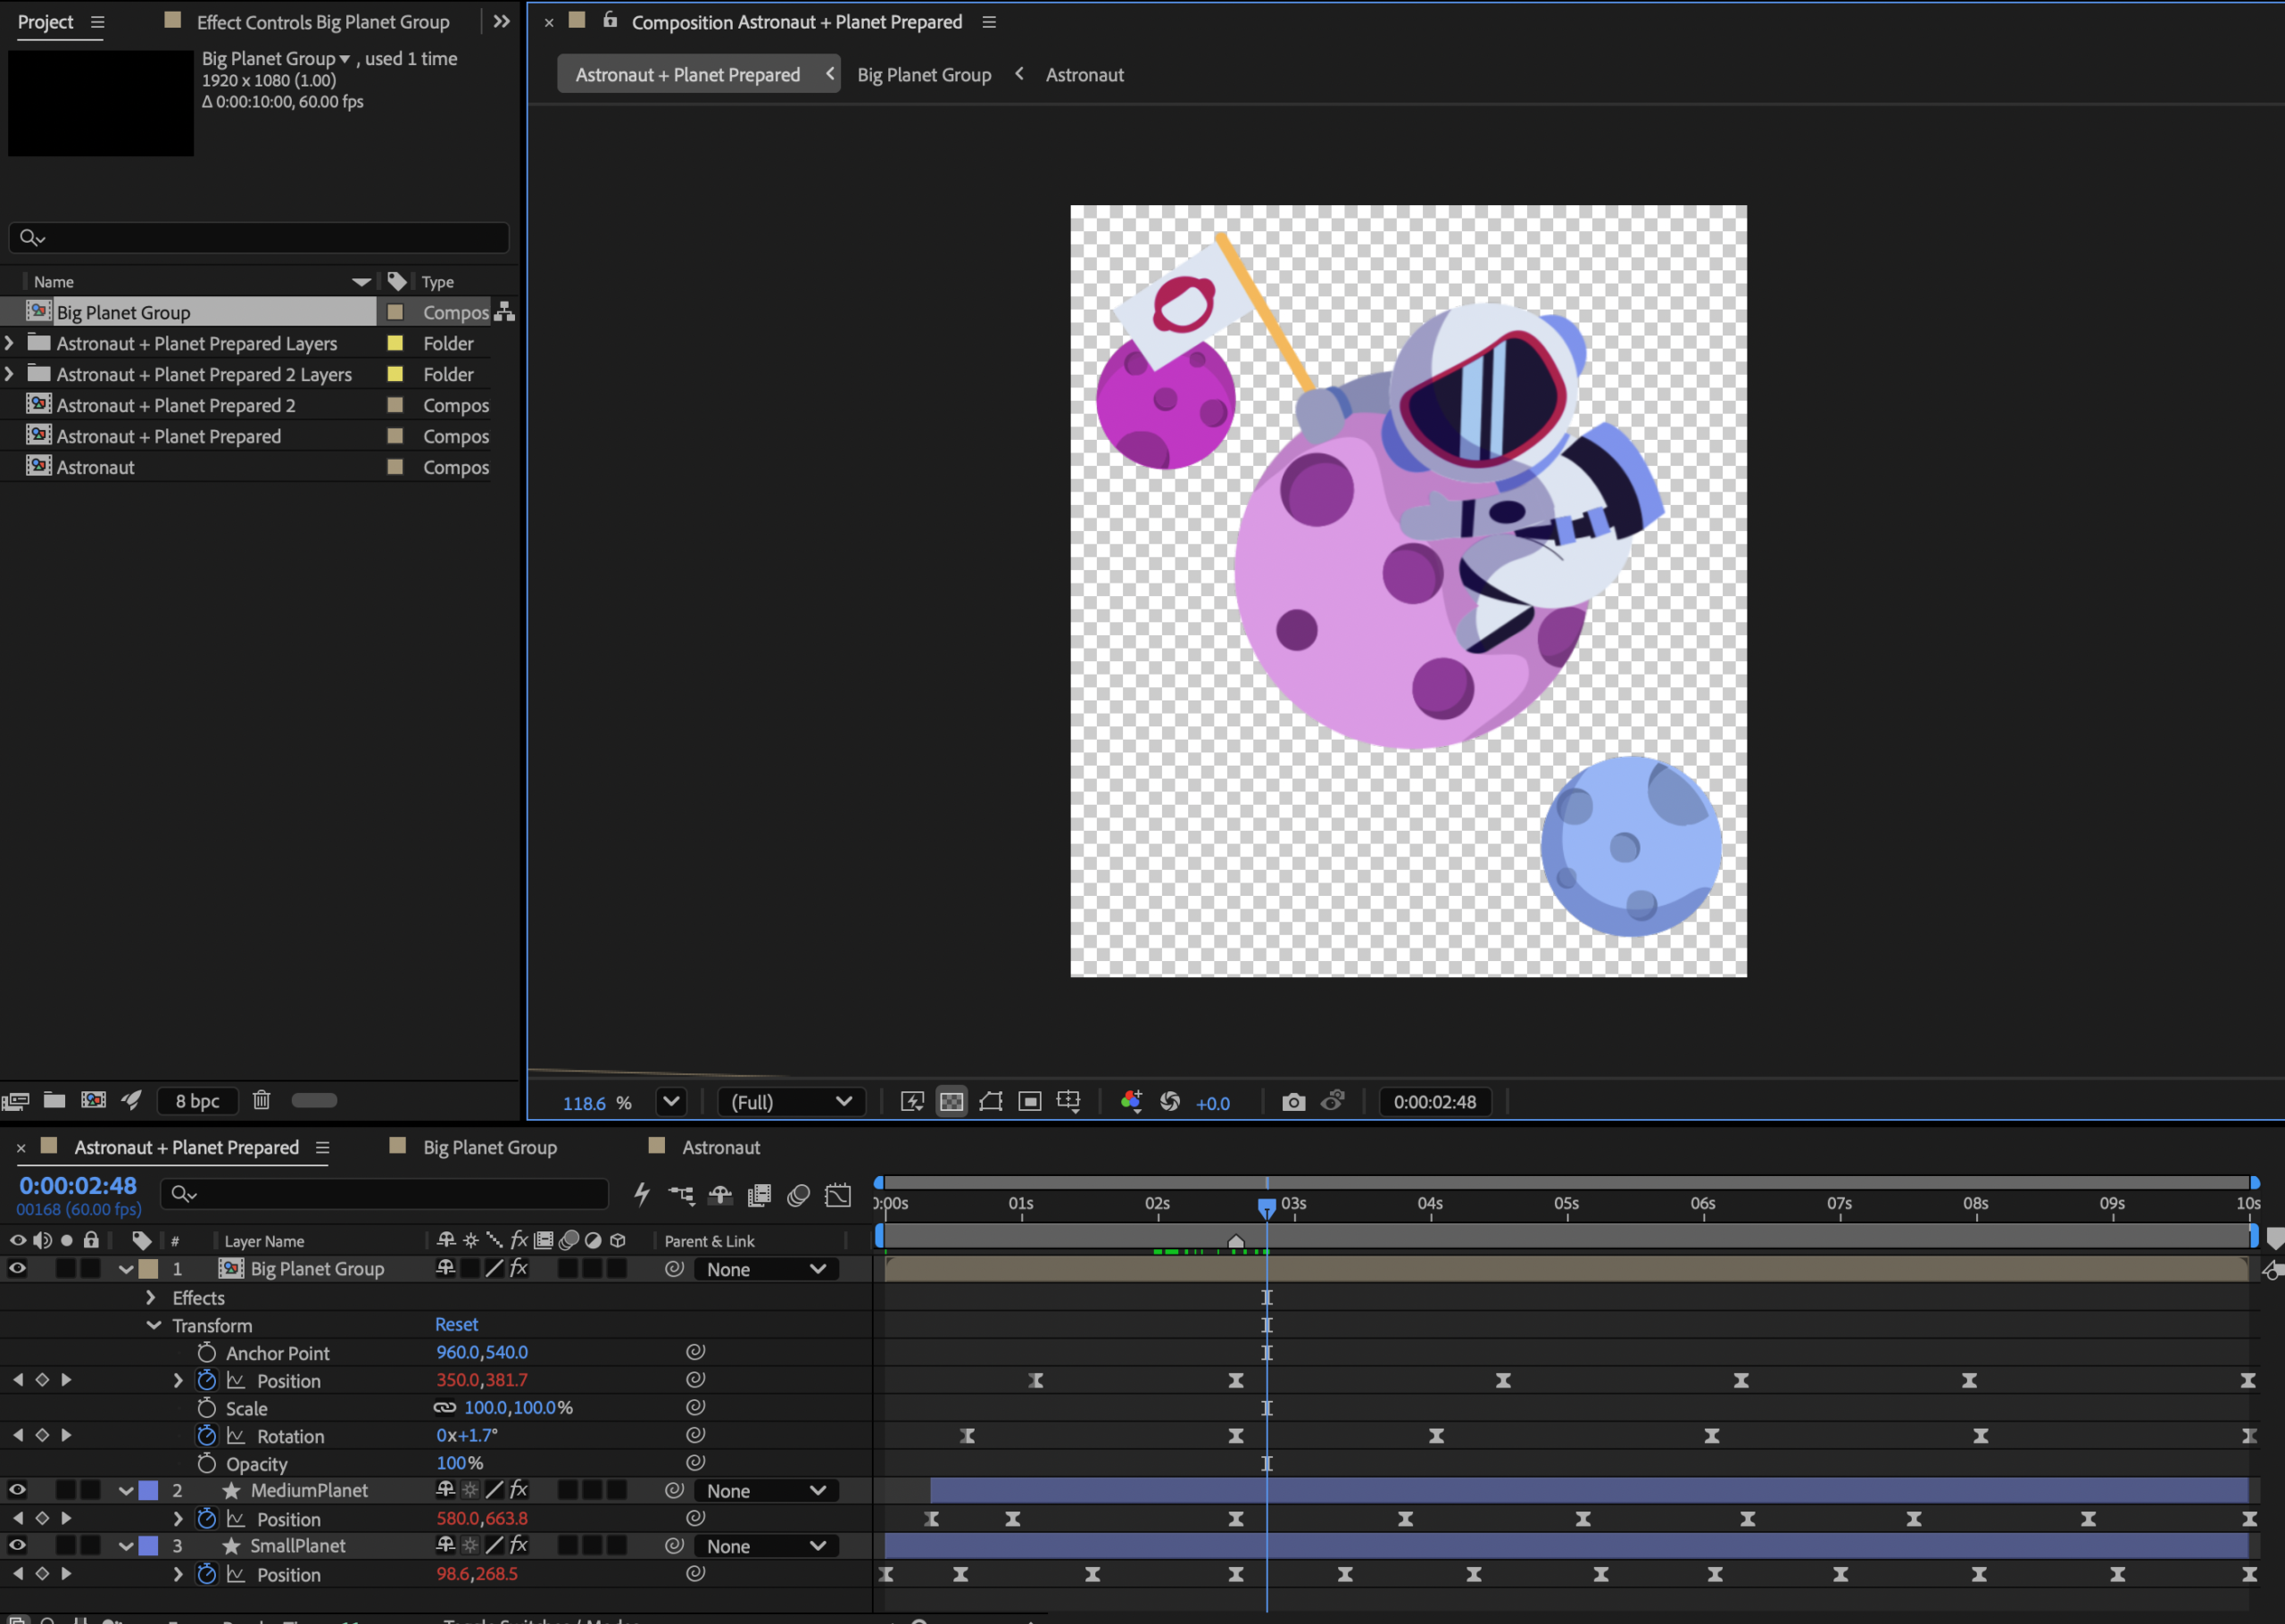Open Composition Mini-Flowchart in timeline
The width and height of the screenshot is (2285, 1624).
pos(681,1194)
